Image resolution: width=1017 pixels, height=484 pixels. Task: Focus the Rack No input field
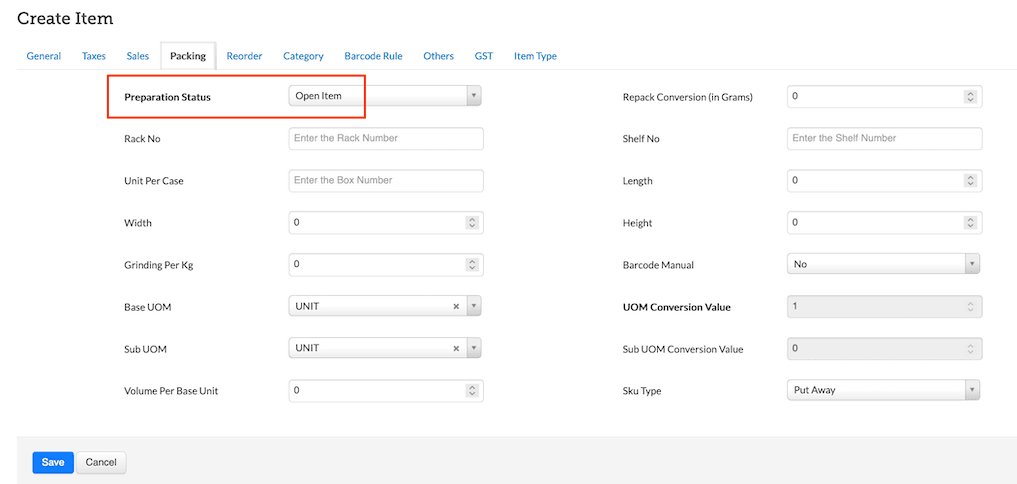(x=385, y=138)
